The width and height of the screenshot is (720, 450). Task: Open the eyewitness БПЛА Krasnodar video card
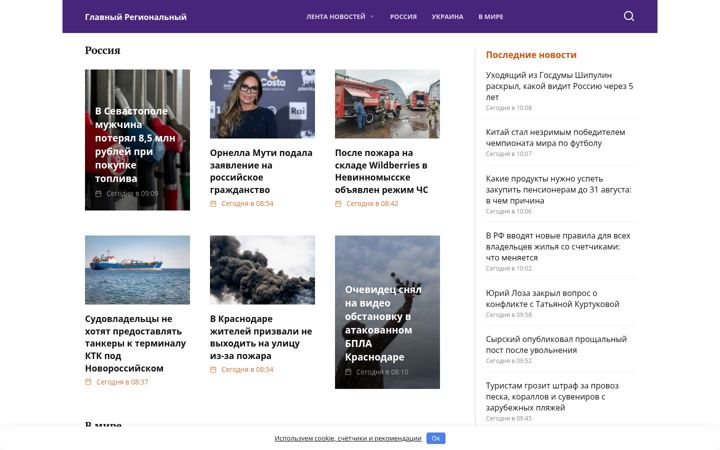387,312
